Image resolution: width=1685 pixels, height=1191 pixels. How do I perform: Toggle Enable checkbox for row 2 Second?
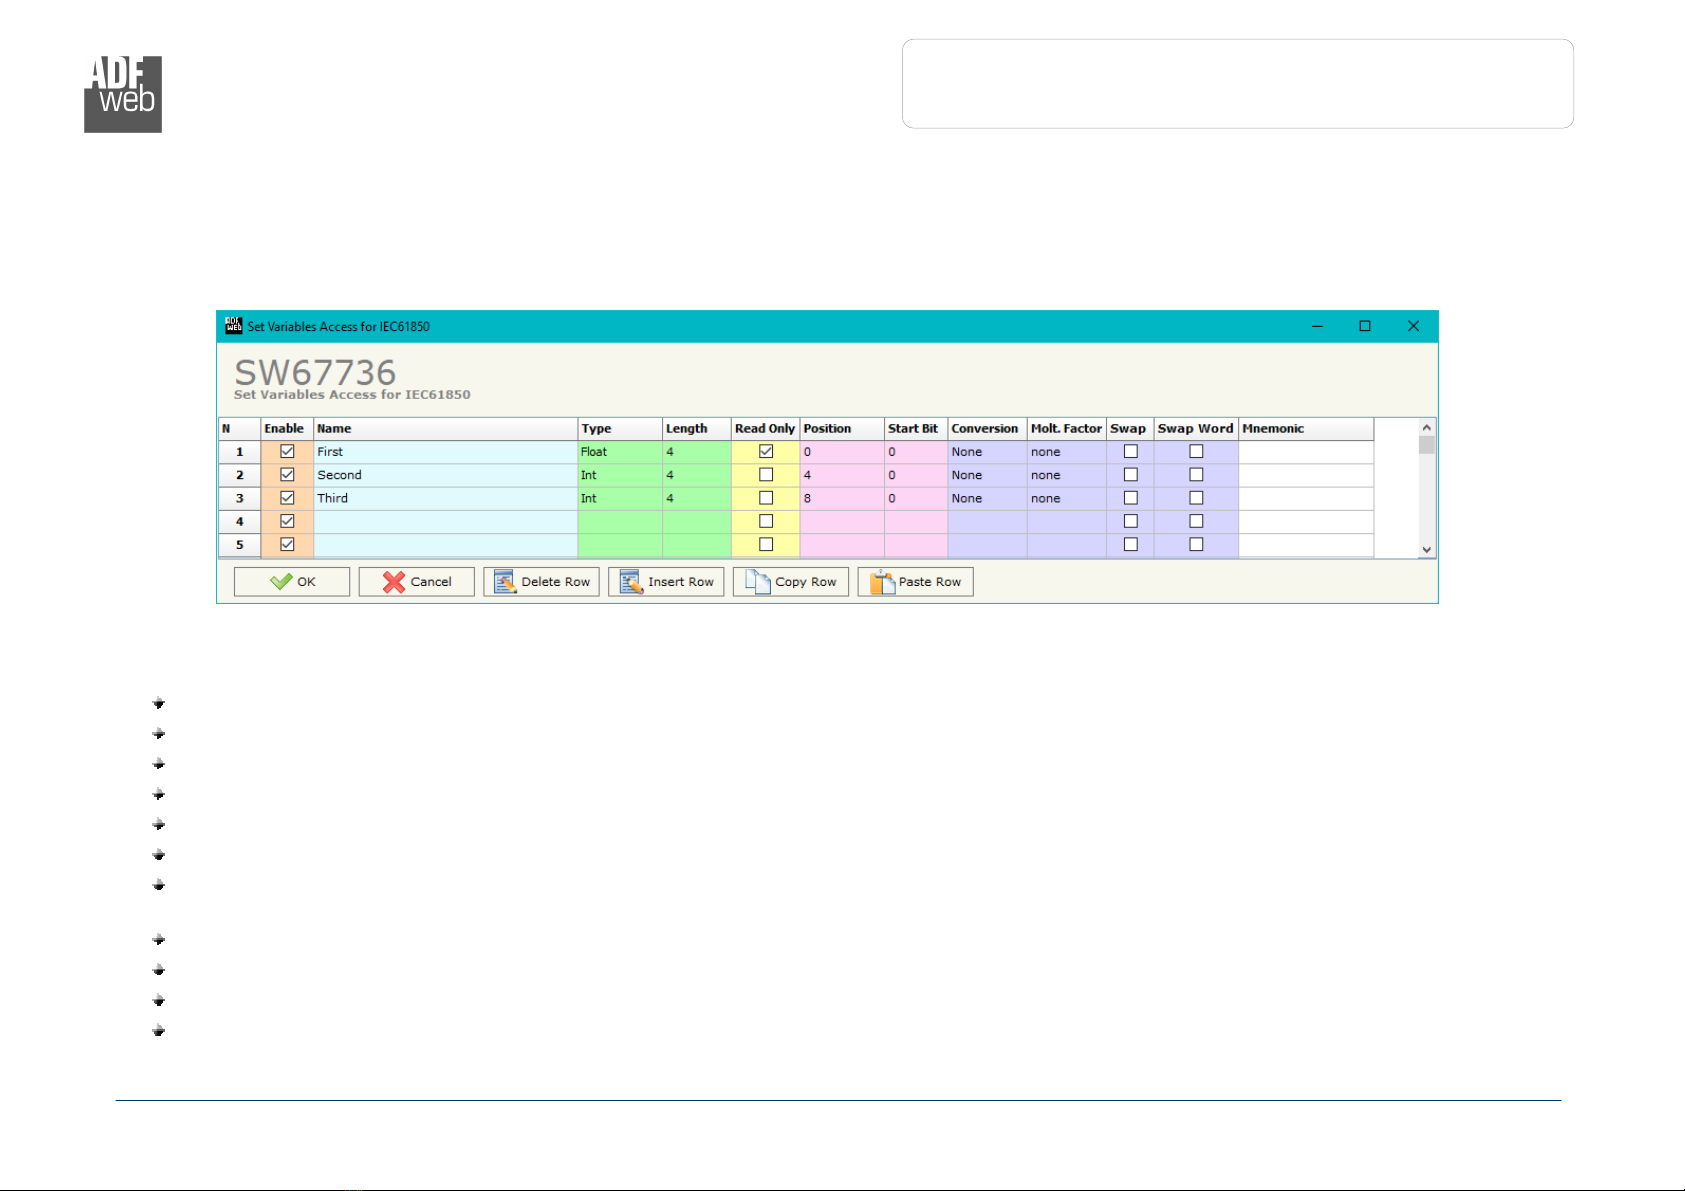(x=287, y=475)
